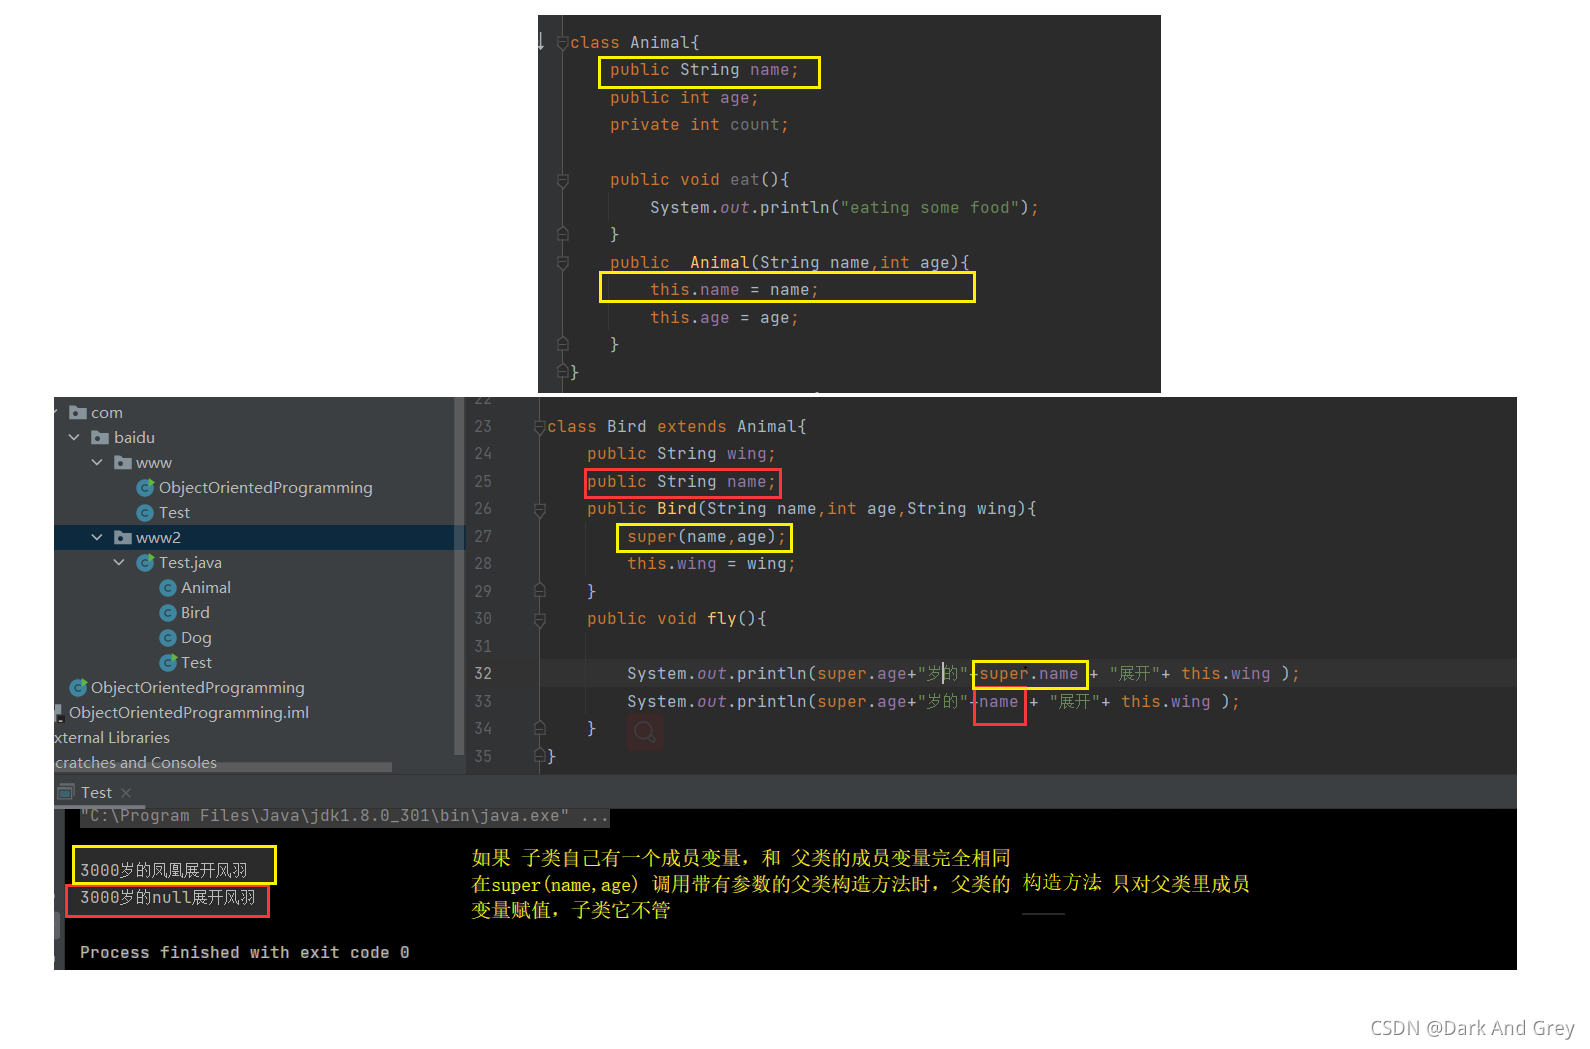Select External Libraries node
This screenshot has height=1049, width=1590.
click(x=112, y=738)
